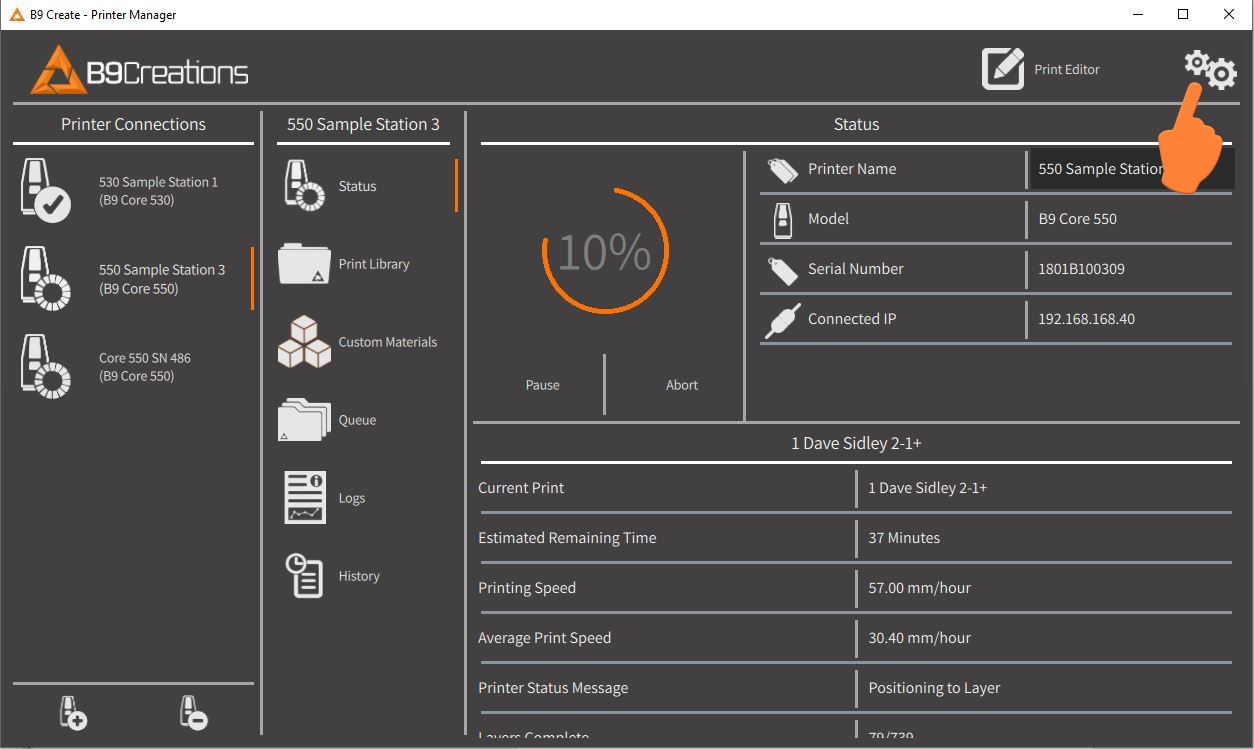The image size is (1254, 749).
Task: Pause the current print
Action: (543, 385)
